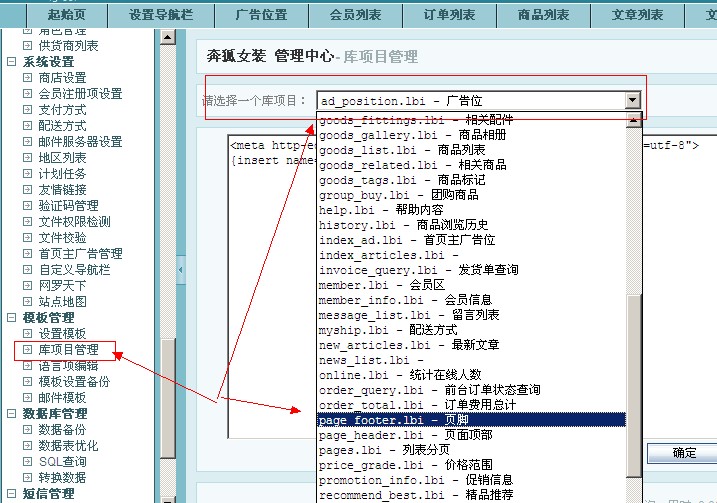Collapse the sidebar with splitter arrow
The width and height of the screenshot is (717, 503).
pos(181,270)
